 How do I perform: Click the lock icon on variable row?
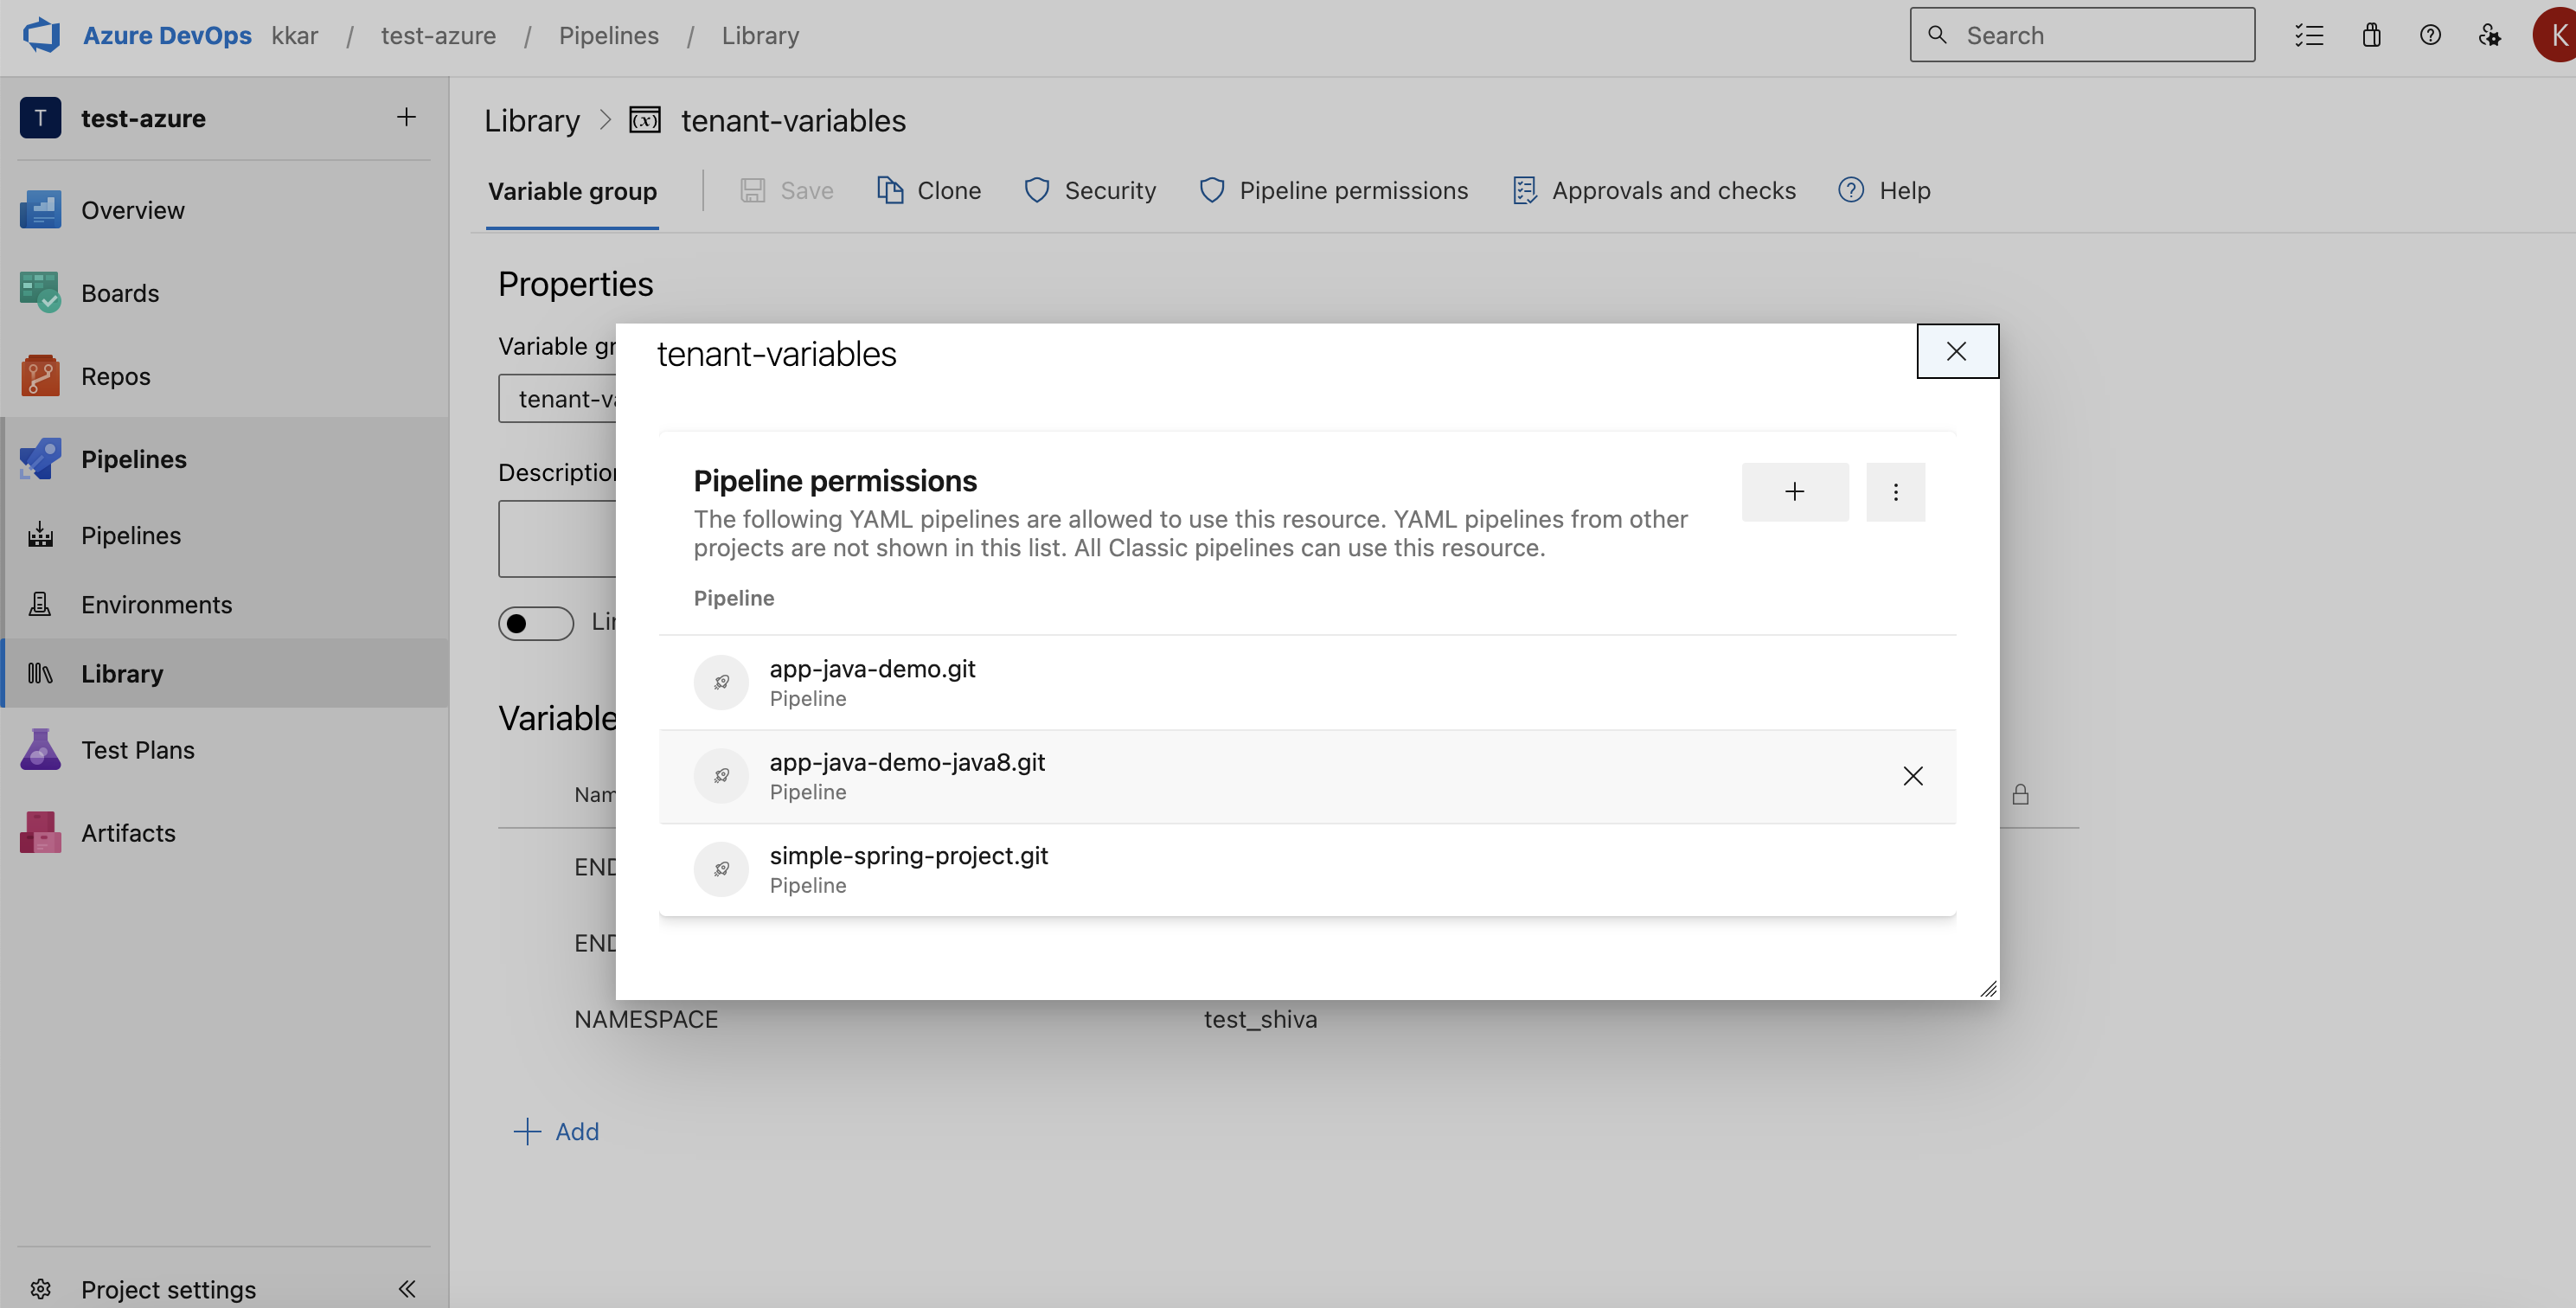click(2022, 794)
